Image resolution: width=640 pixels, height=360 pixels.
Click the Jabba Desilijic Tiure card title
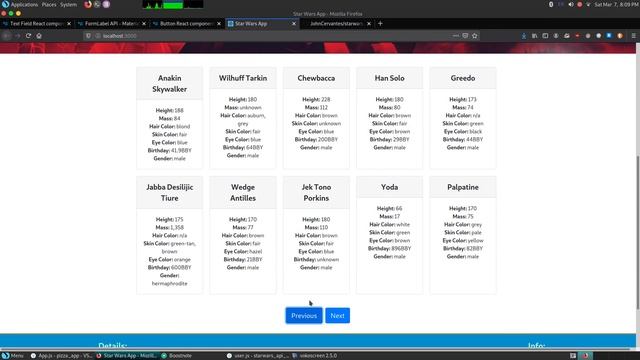point(169,192)
